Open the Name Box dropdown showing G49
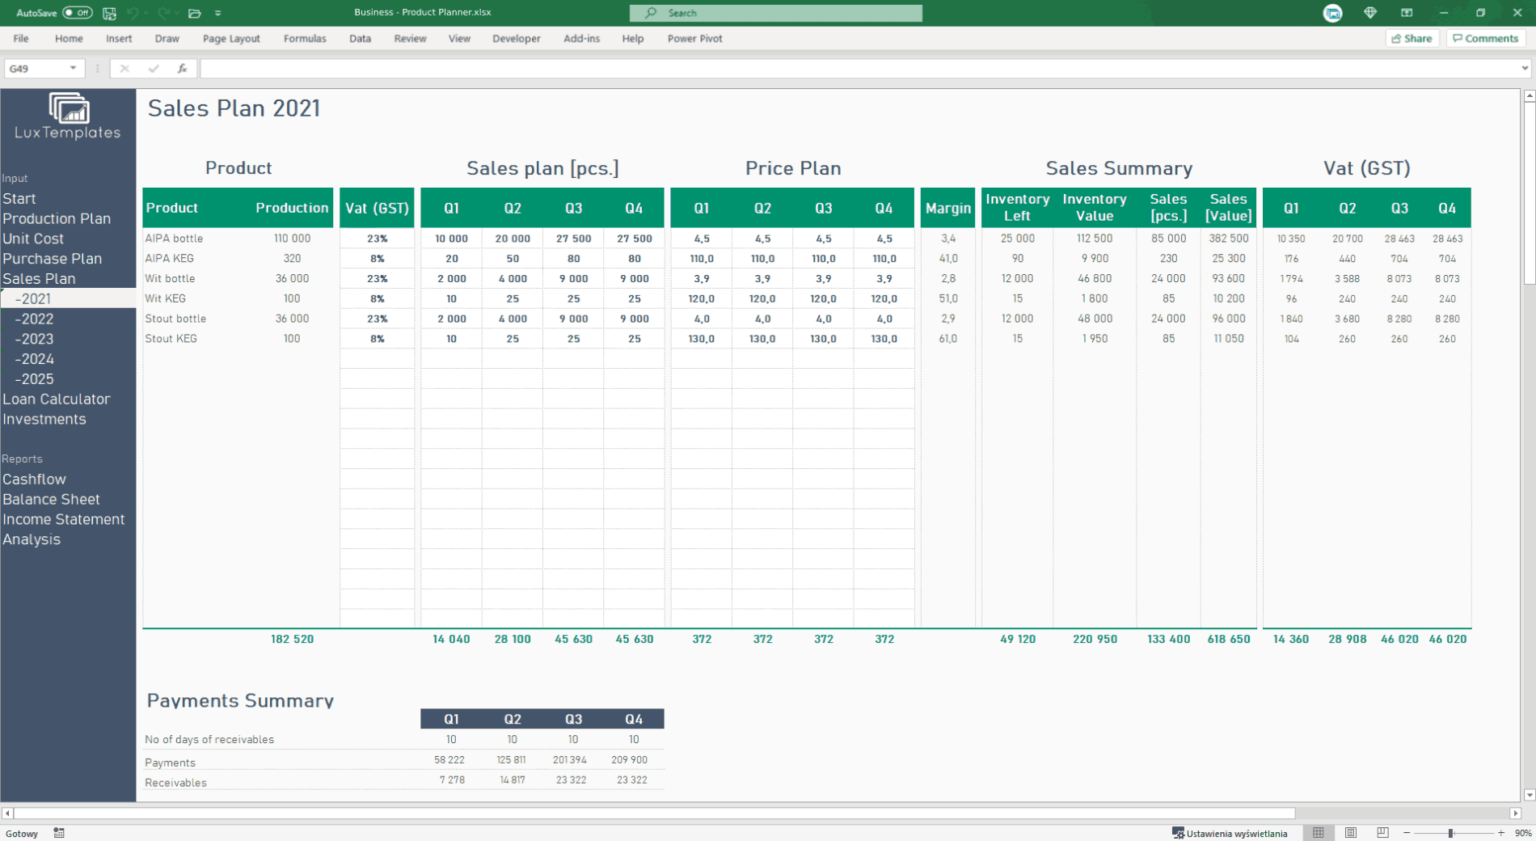The height and width of the screenshot is (841, 1536). point(74,69)
